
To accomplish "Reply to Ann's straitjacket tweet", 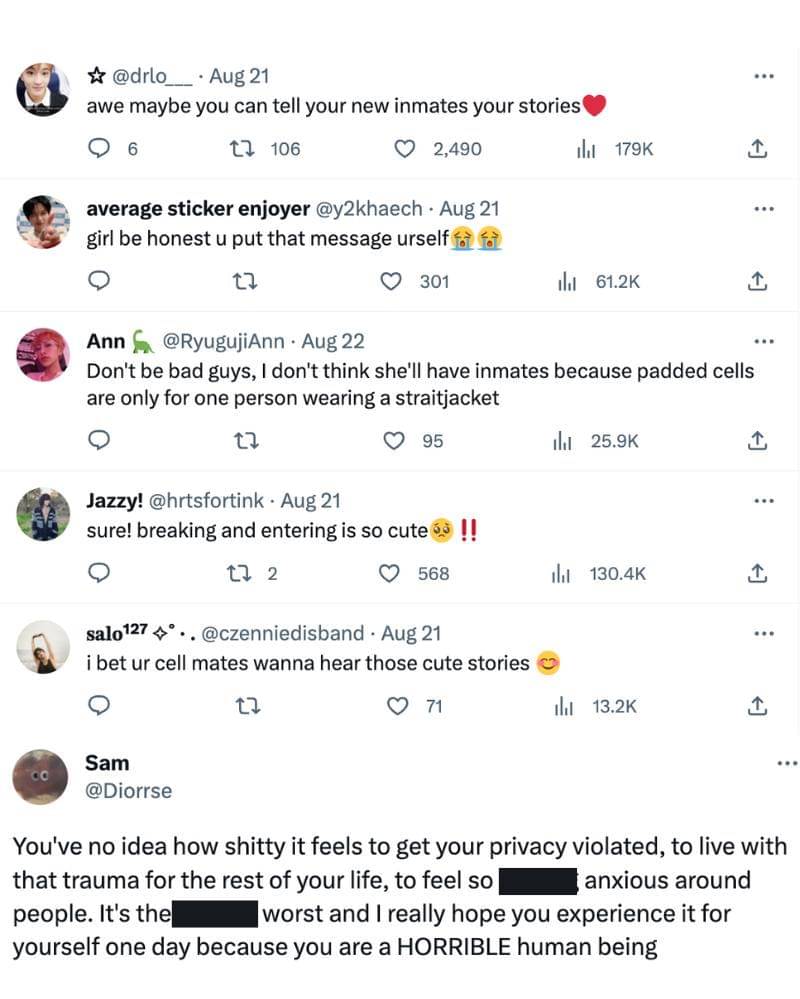I will (99, 441).
